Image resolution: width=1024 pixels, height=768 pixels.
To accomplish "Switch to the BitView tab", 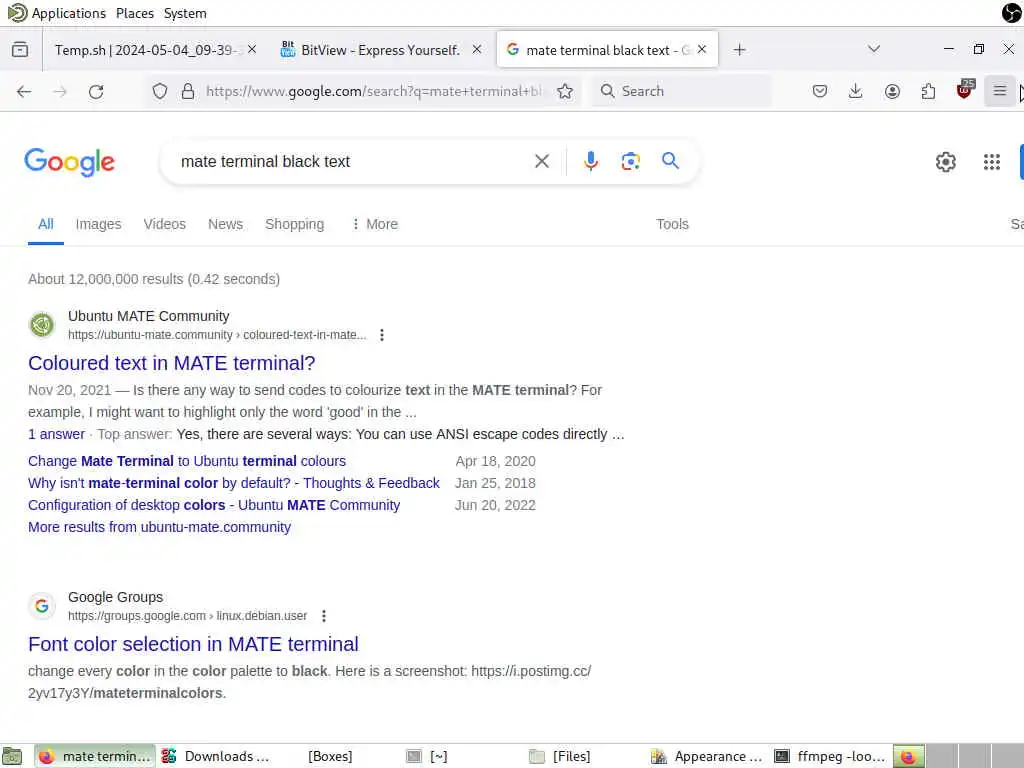I will (380, 50).
